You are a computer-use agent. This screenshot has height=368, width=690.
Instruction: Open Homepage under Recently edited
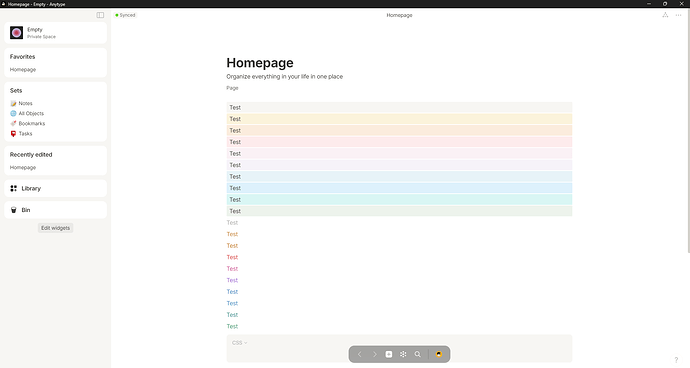(x=23, y=168)
